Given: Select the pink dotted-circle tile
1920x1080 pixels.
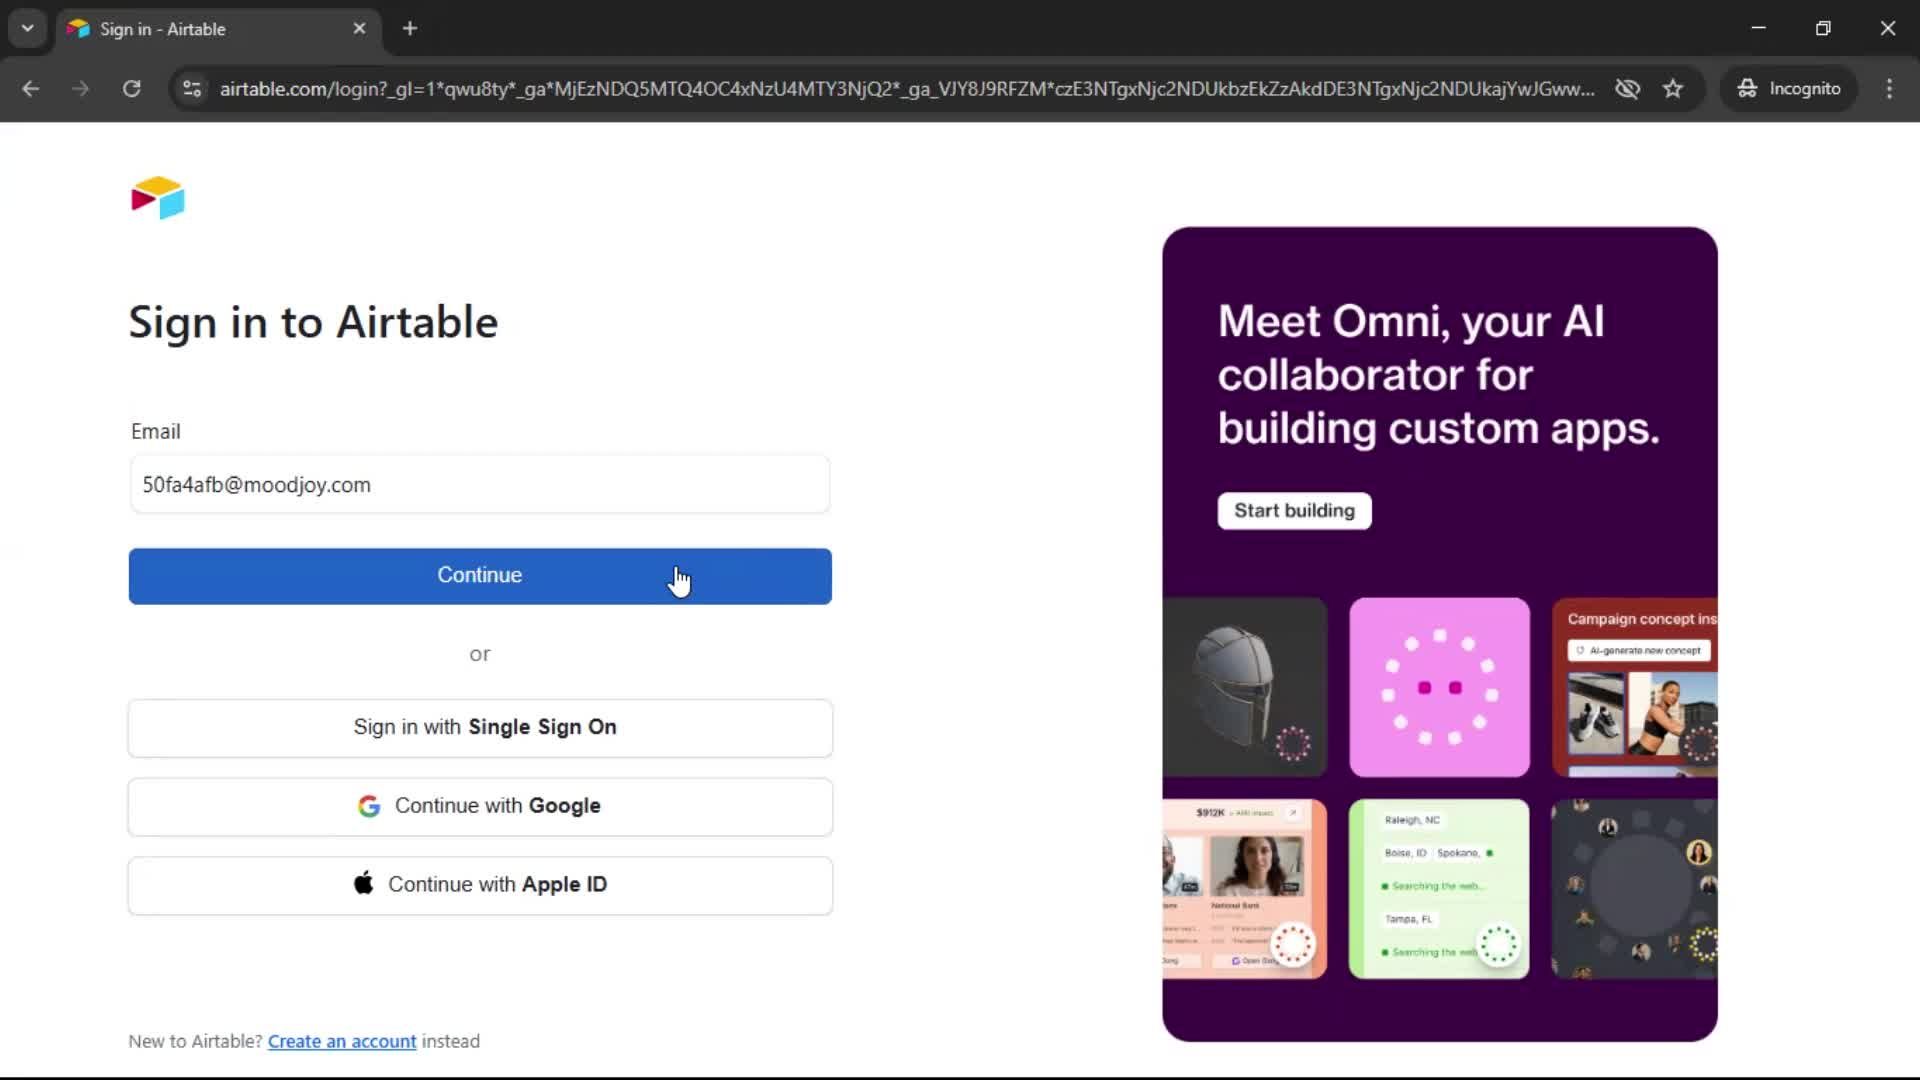Looking at the screenshot, I should click(1439, 688).
